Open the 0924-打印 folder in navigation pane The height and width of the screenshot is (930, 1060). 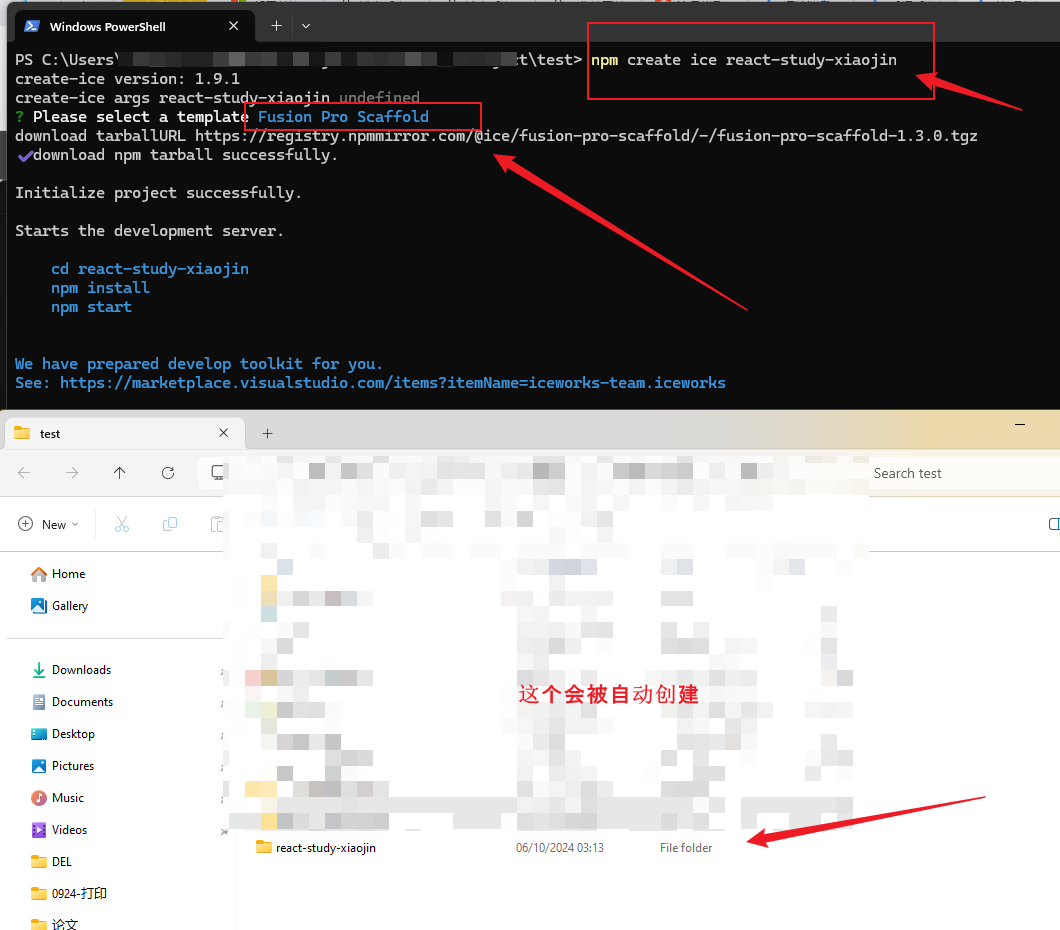coord(79,894)
